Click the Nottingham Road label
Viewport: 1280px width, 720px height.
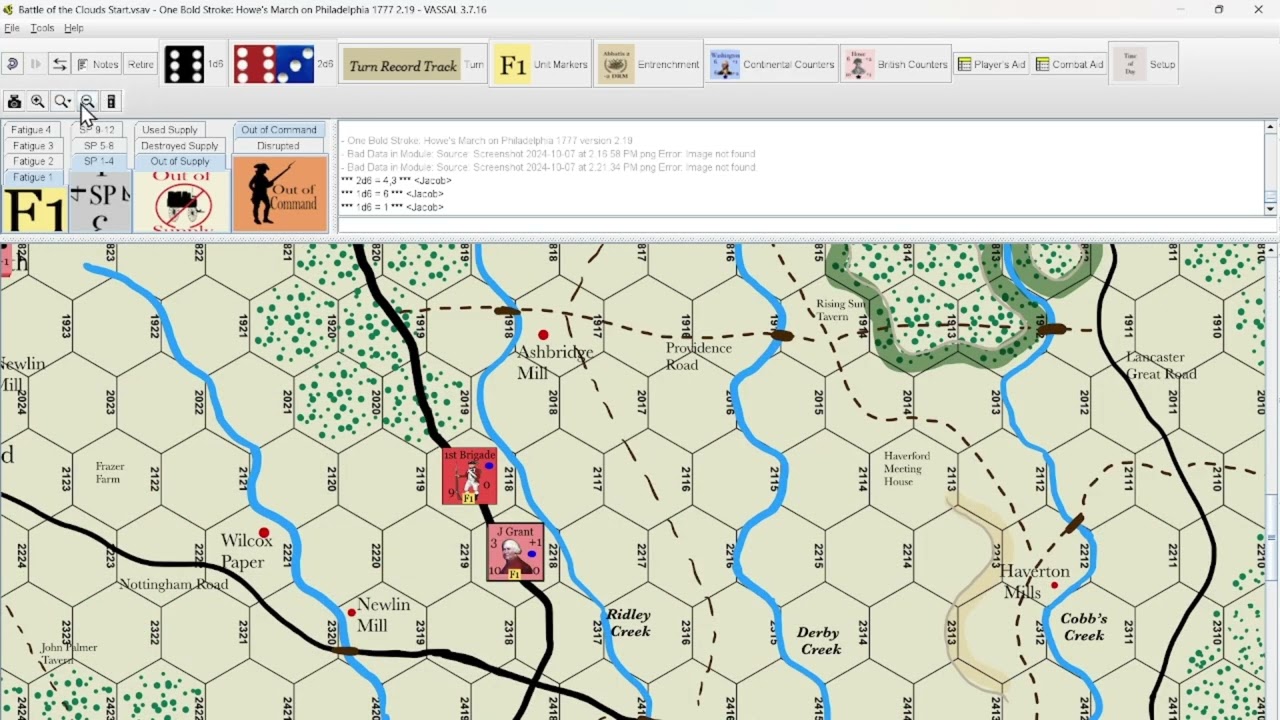(x=174, y=584)
